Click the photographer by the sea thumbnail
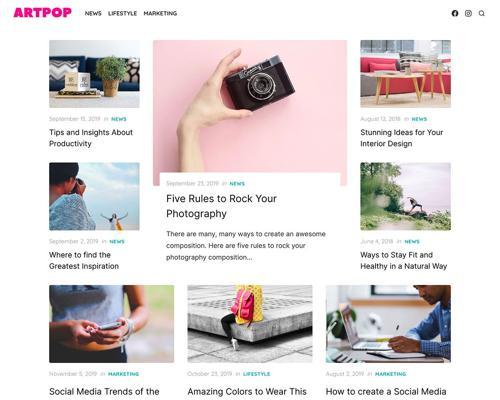Viewport: 500px width, 400px height. [x=94, y=196]
